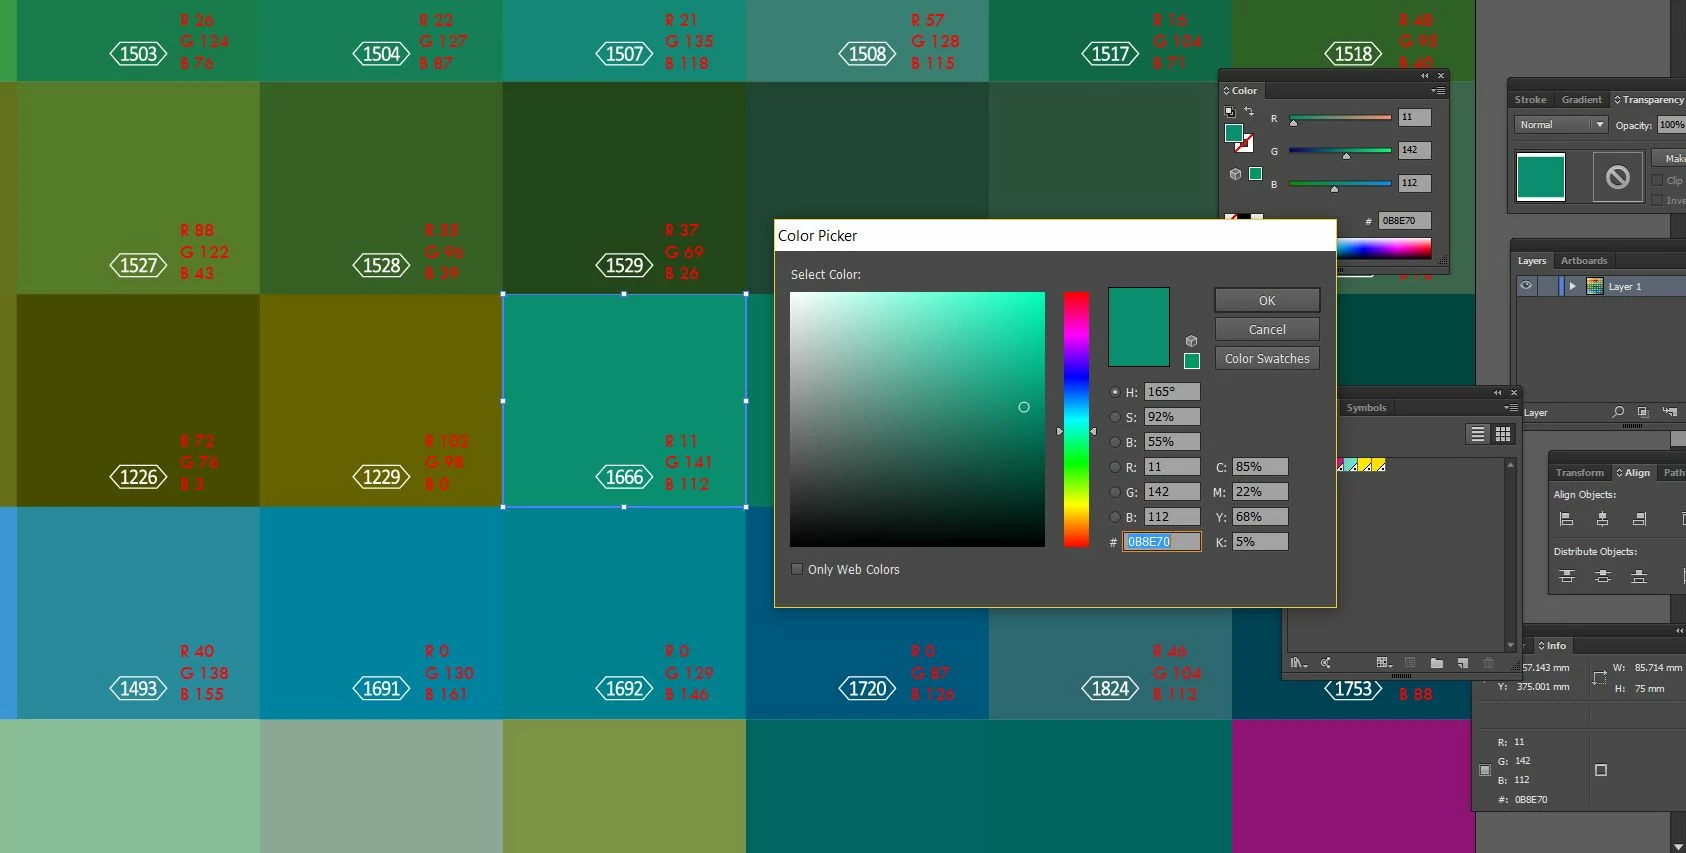Open the Symbol Libraries menu icon

1298,663
